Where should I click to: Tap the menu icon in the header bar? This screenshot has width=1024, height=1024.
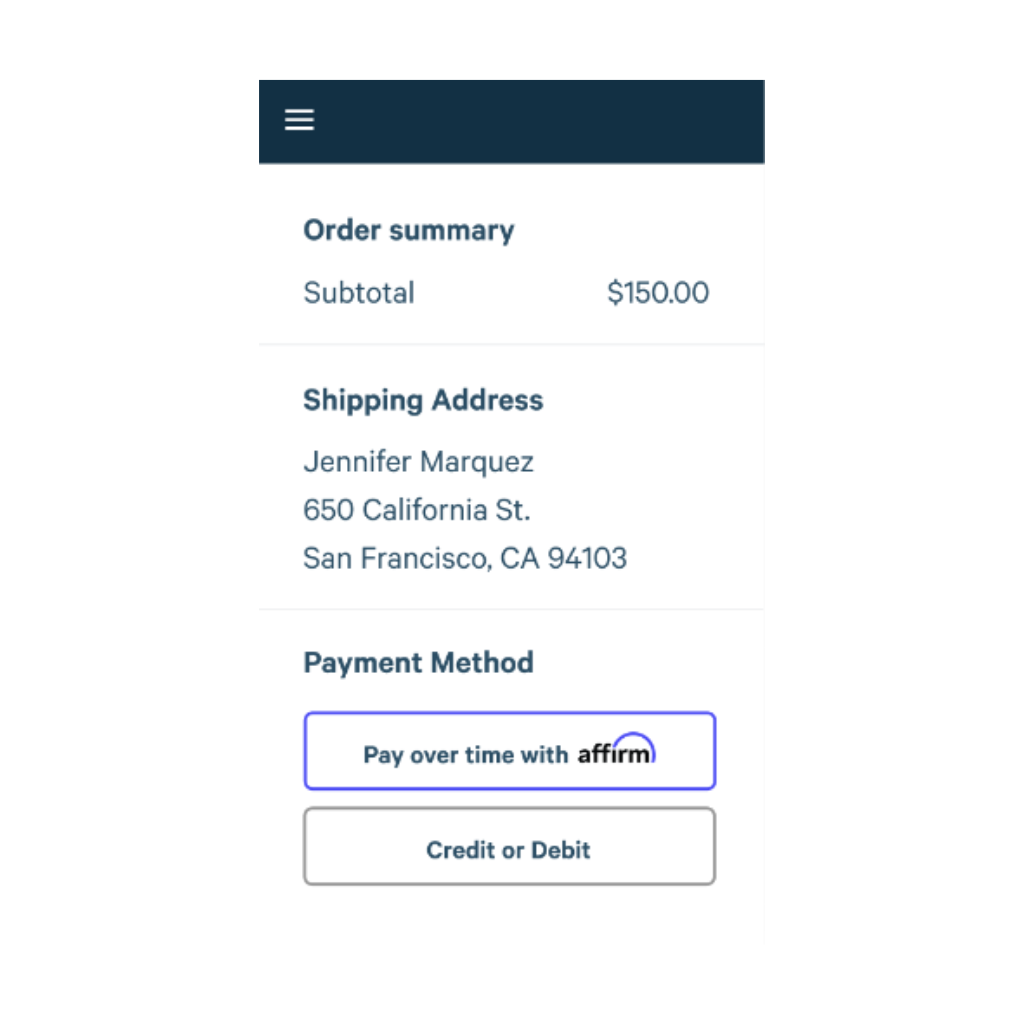(x=298, y=119)
